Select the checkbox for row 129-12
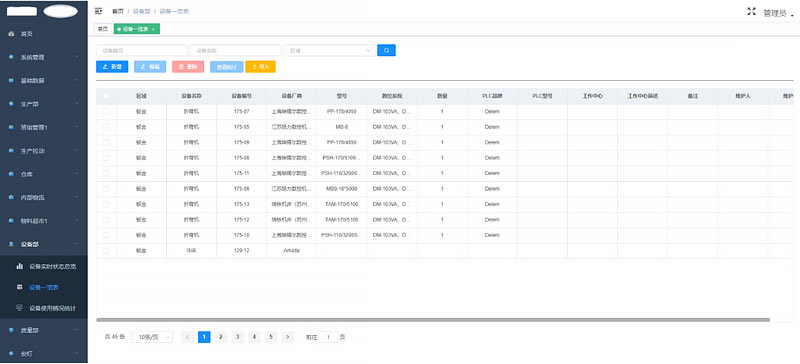The width and height of the screenshot is (800, 364). (x=106, y=251)
